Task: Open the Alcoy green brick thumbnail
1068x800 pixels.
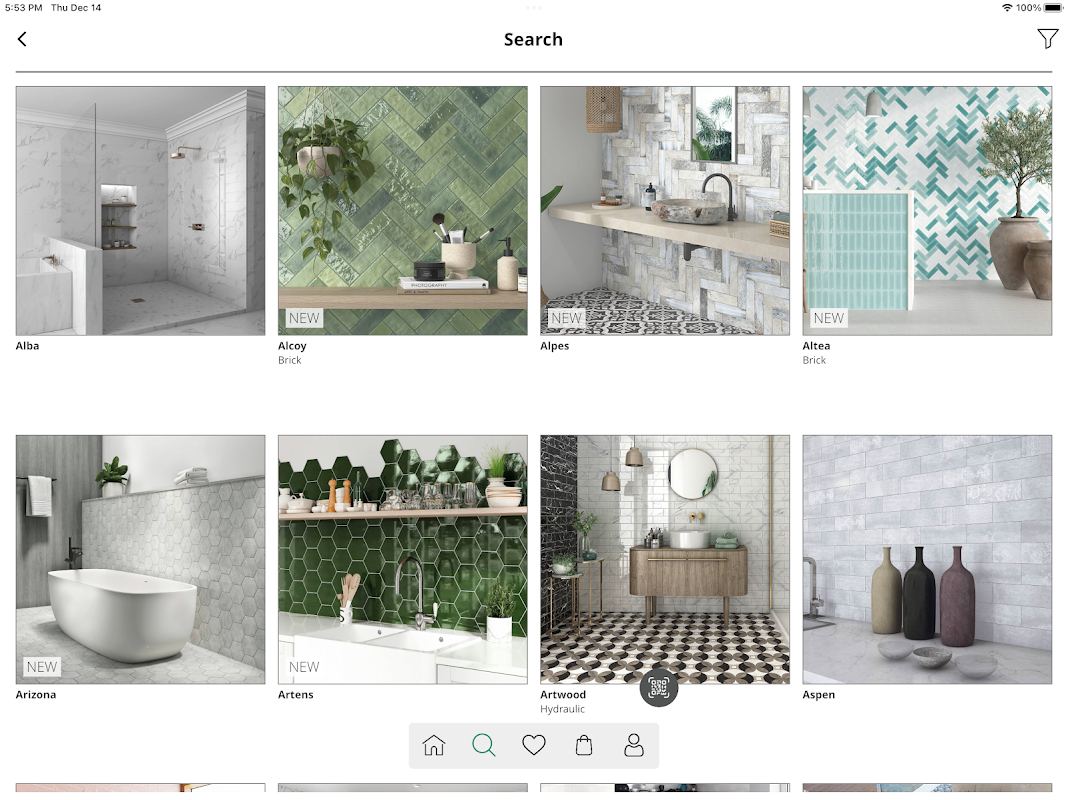Action: click(x=403, y=210)
